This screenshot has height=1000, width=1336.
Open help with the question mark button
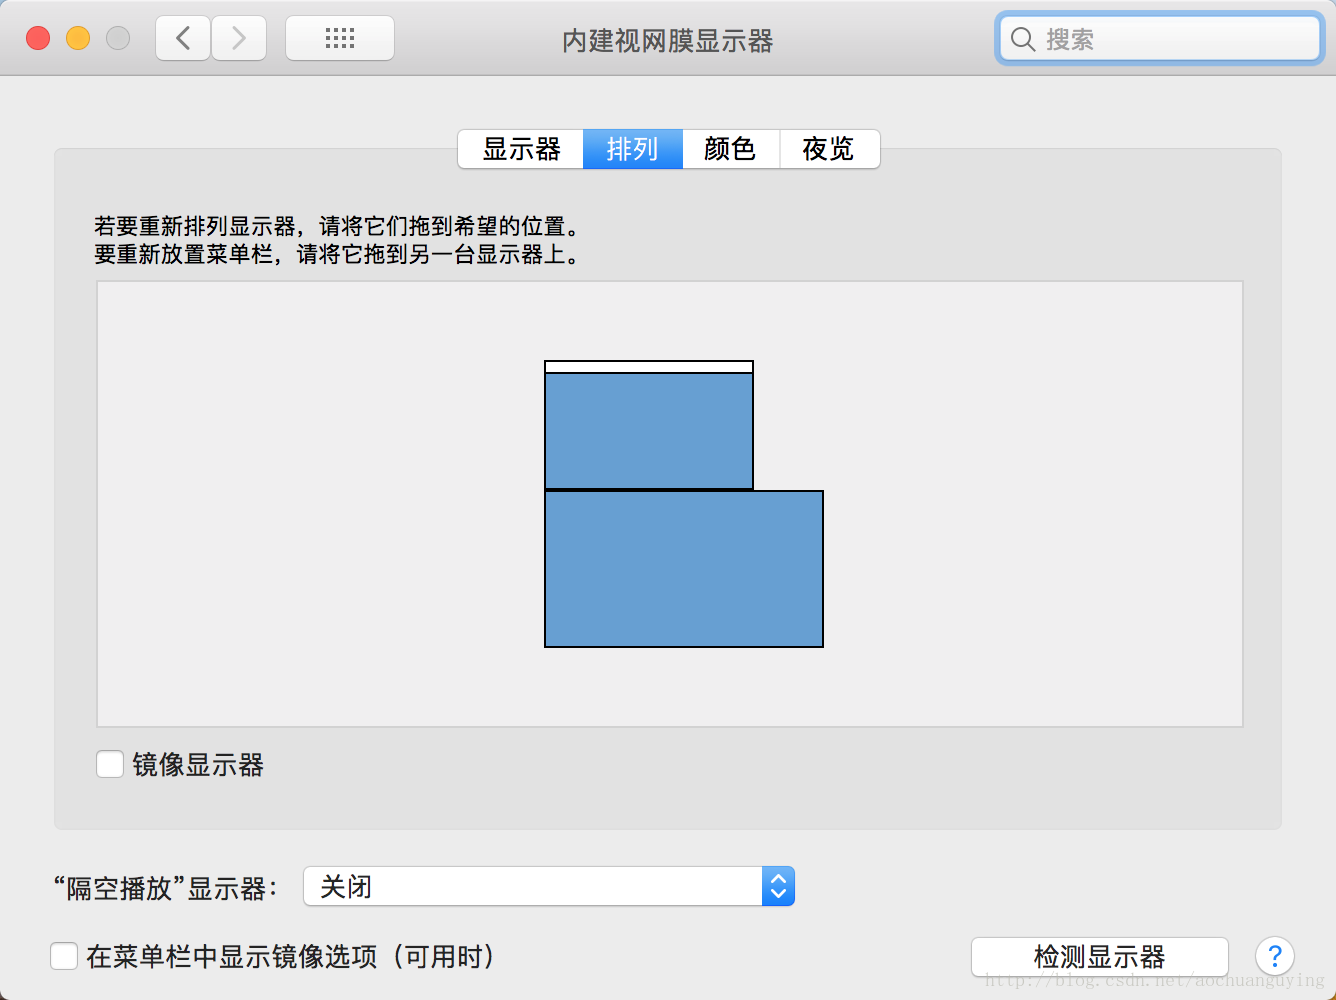(1275, 957)
